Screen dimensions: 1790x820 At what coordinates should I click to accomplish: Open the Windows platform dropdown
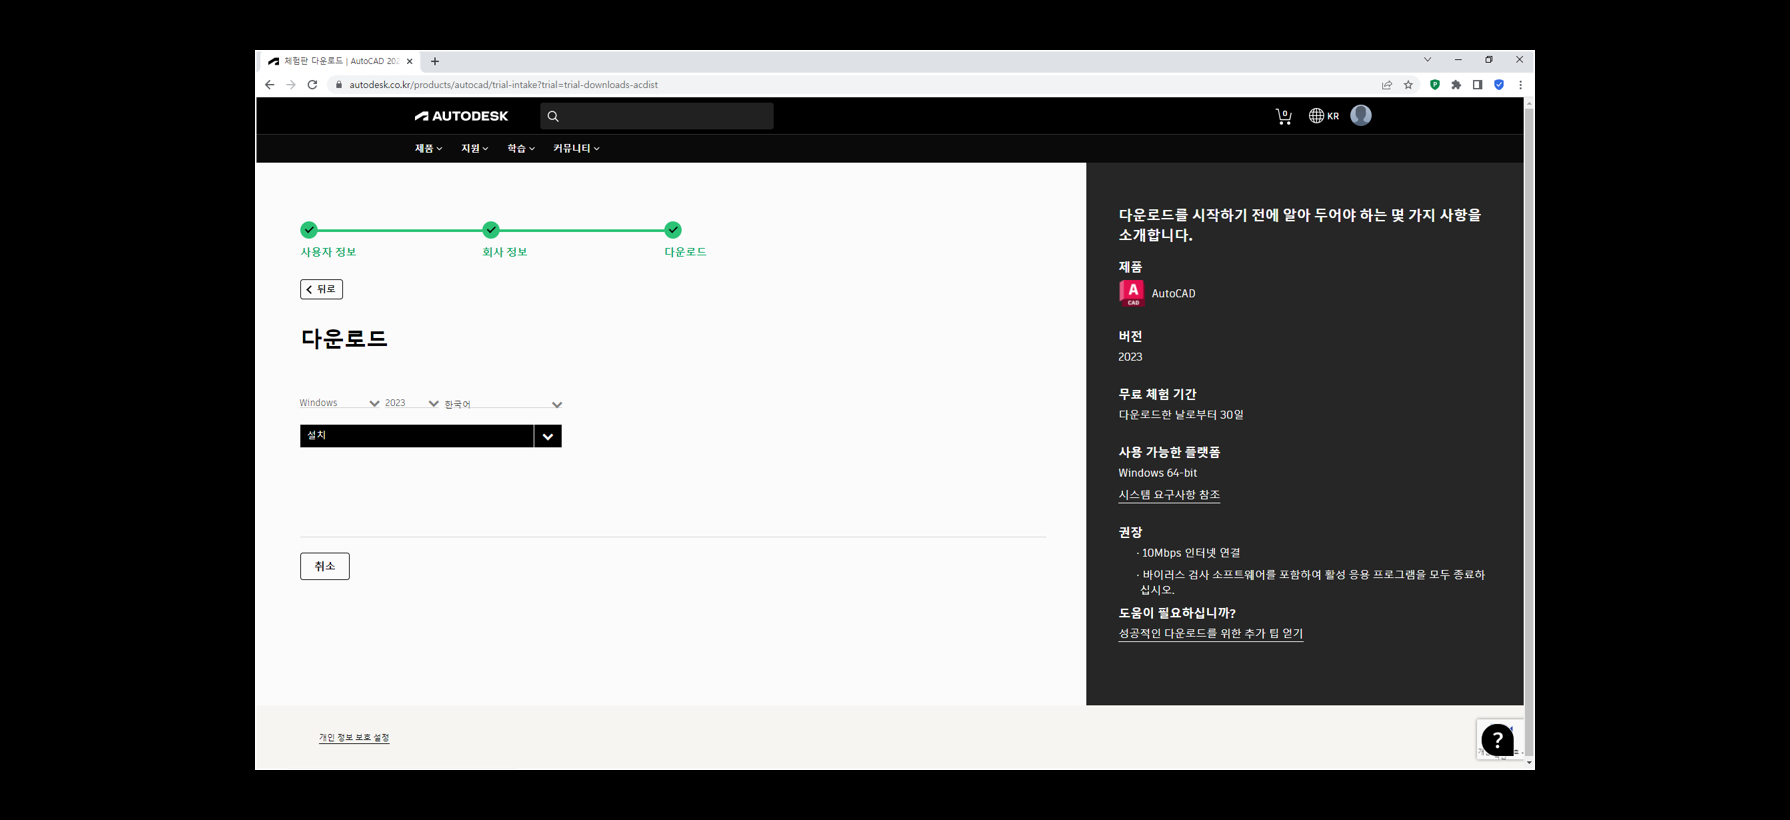click(339, 403)
